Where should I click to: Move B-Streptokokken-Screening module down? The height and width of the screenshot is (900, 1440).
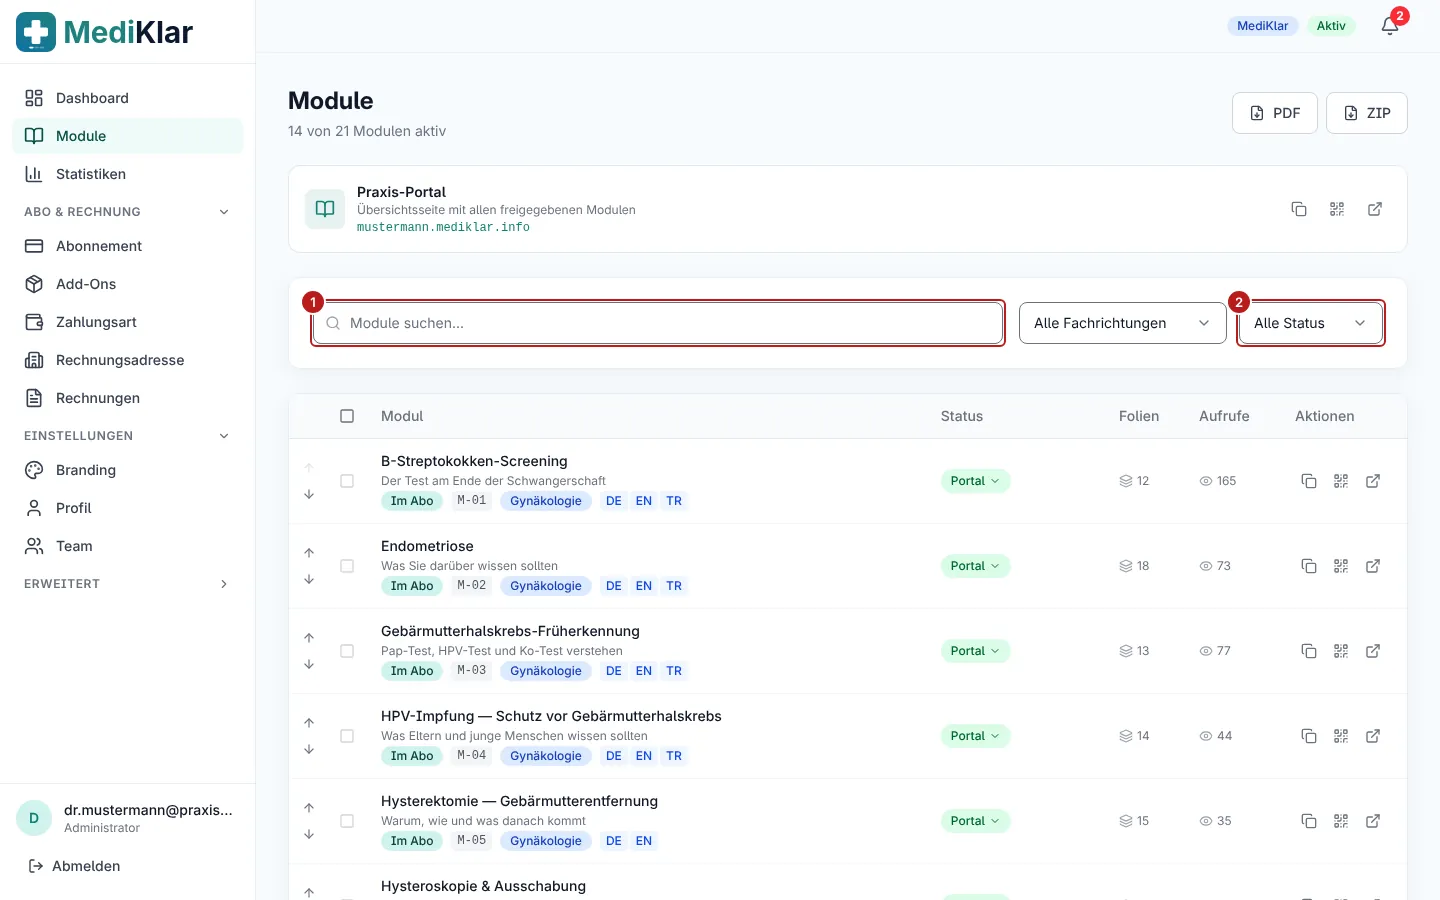click(309, 494)
